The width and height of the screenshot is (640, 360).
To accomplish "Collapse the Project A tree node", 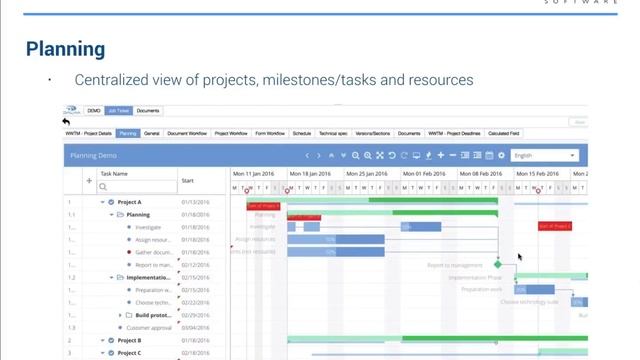I will 102,202.
